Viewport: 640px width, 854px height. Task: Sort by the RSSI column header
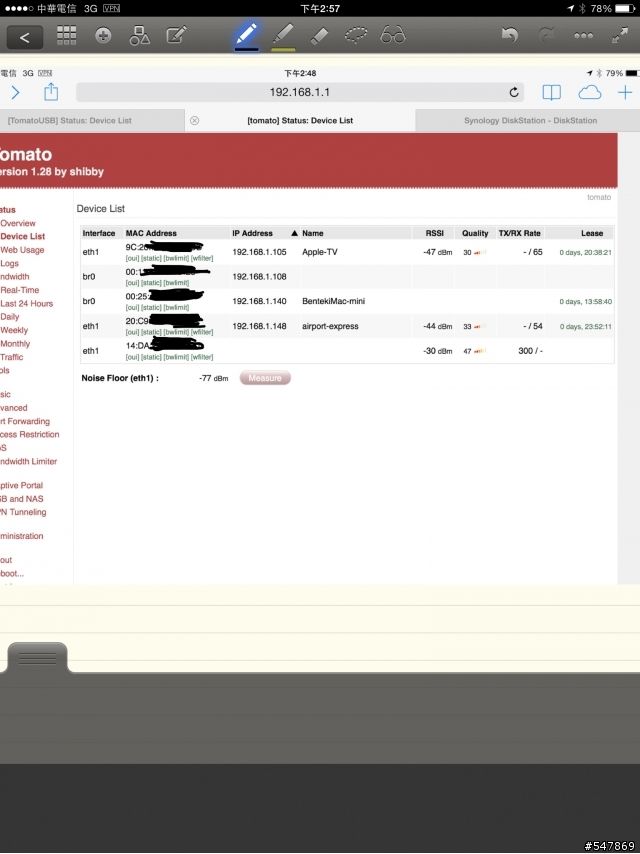(435, 233)
